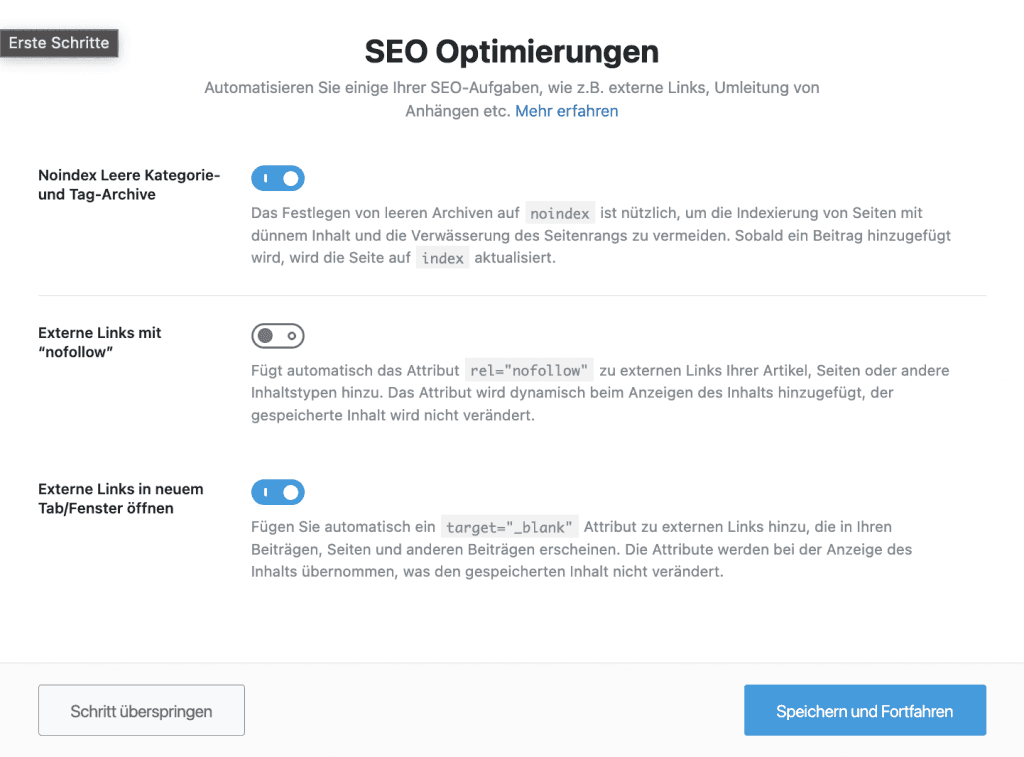Turn off open external links in new tab
1024x757 pixels.
pyautogui.click(x=278, y=492)
